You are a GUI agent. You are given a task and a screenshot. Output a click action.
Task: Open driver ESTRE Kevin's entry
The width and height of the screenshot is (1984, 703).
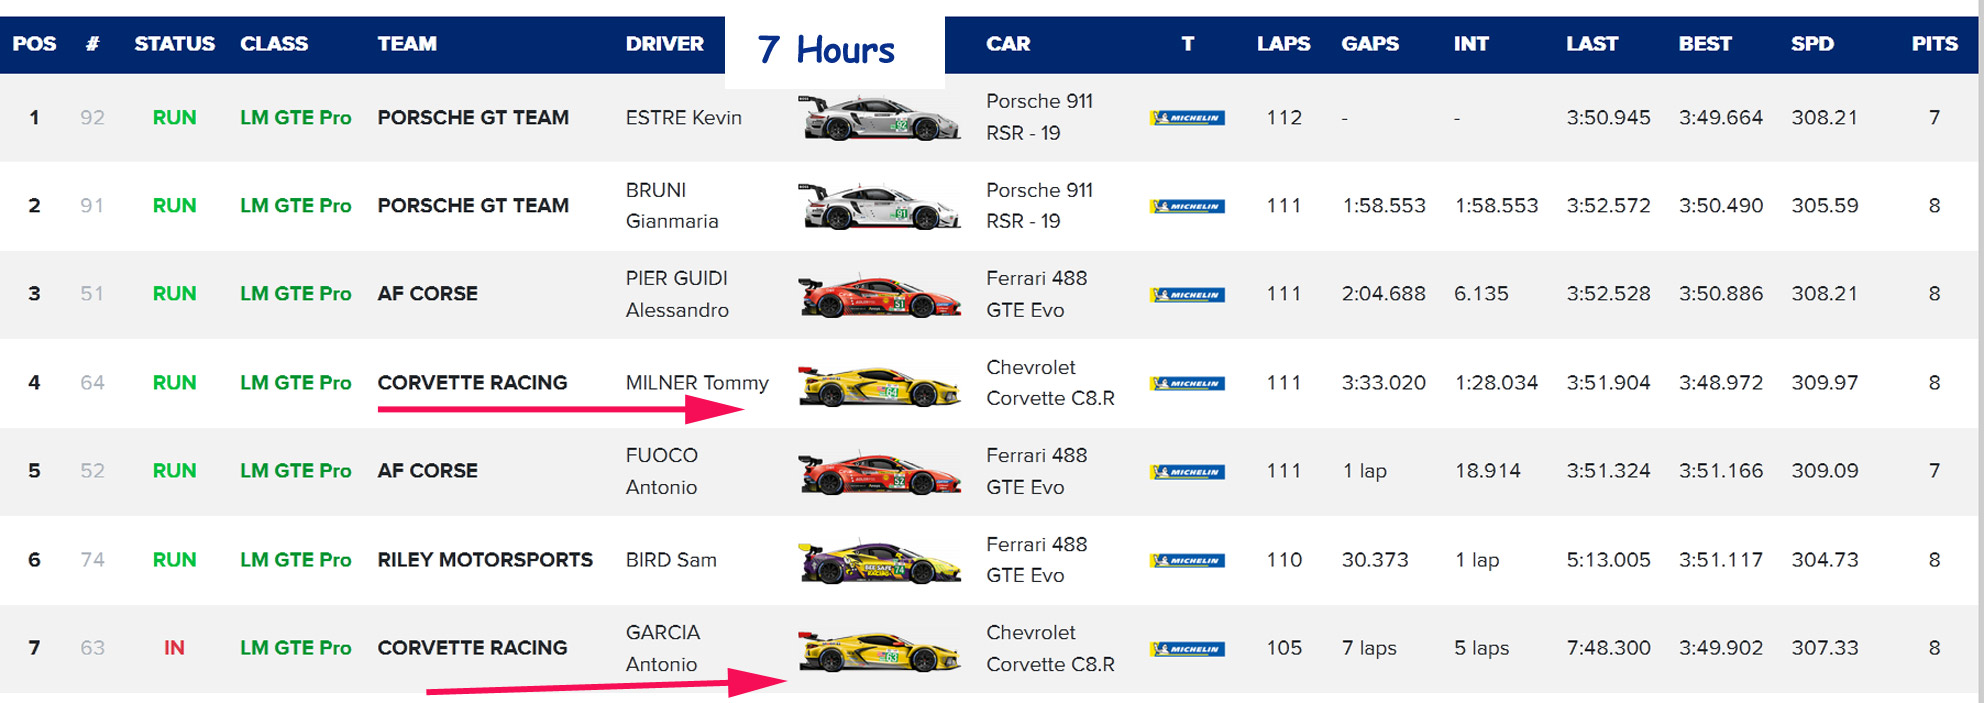[683, 118]
